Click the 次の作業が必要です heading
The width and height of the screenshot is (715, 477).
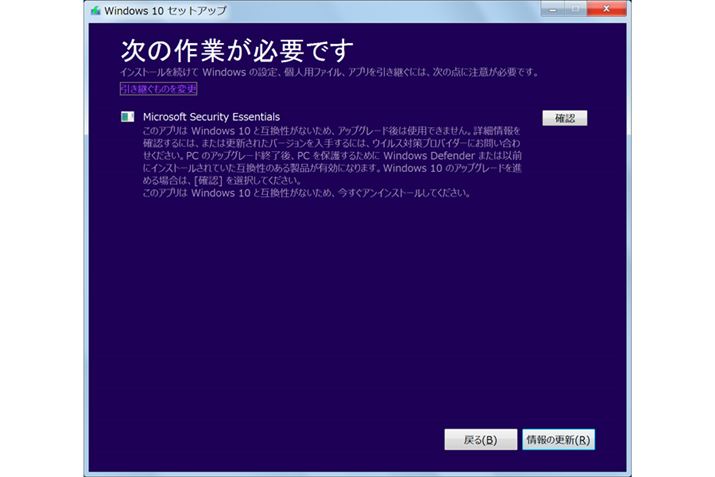(x=237, y=50)
